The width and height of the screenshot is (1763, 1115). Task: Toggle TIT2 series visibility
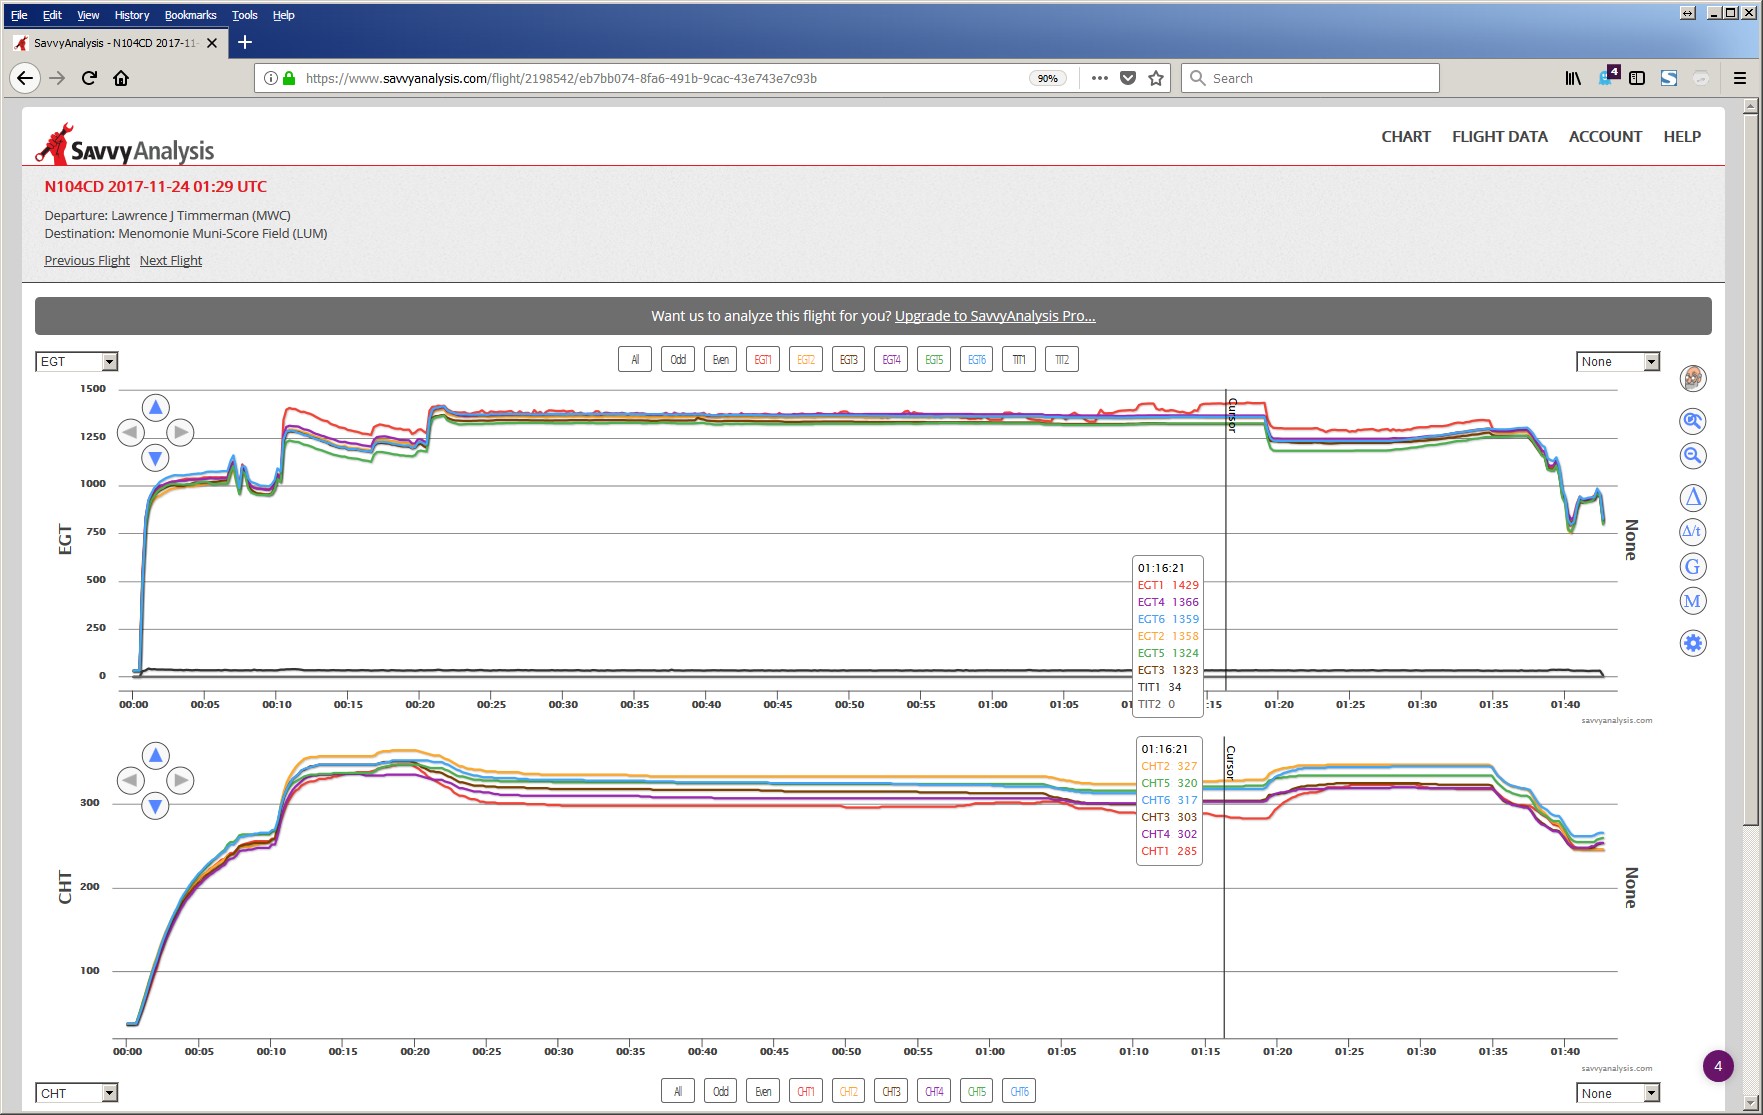1062,360
